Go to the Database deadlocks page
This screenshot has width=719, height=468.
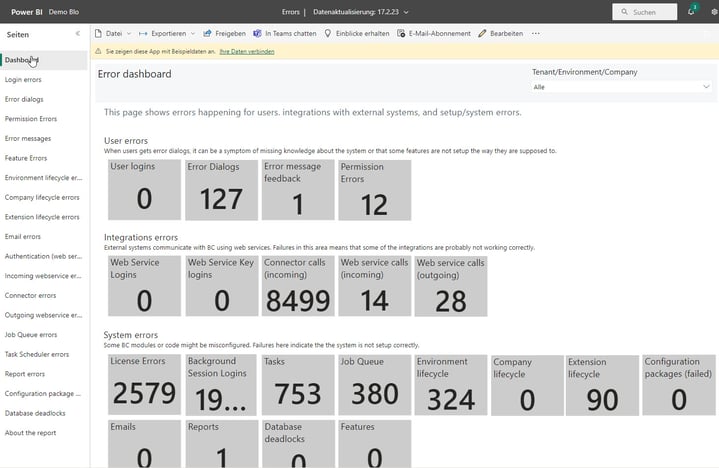(35, 413)
